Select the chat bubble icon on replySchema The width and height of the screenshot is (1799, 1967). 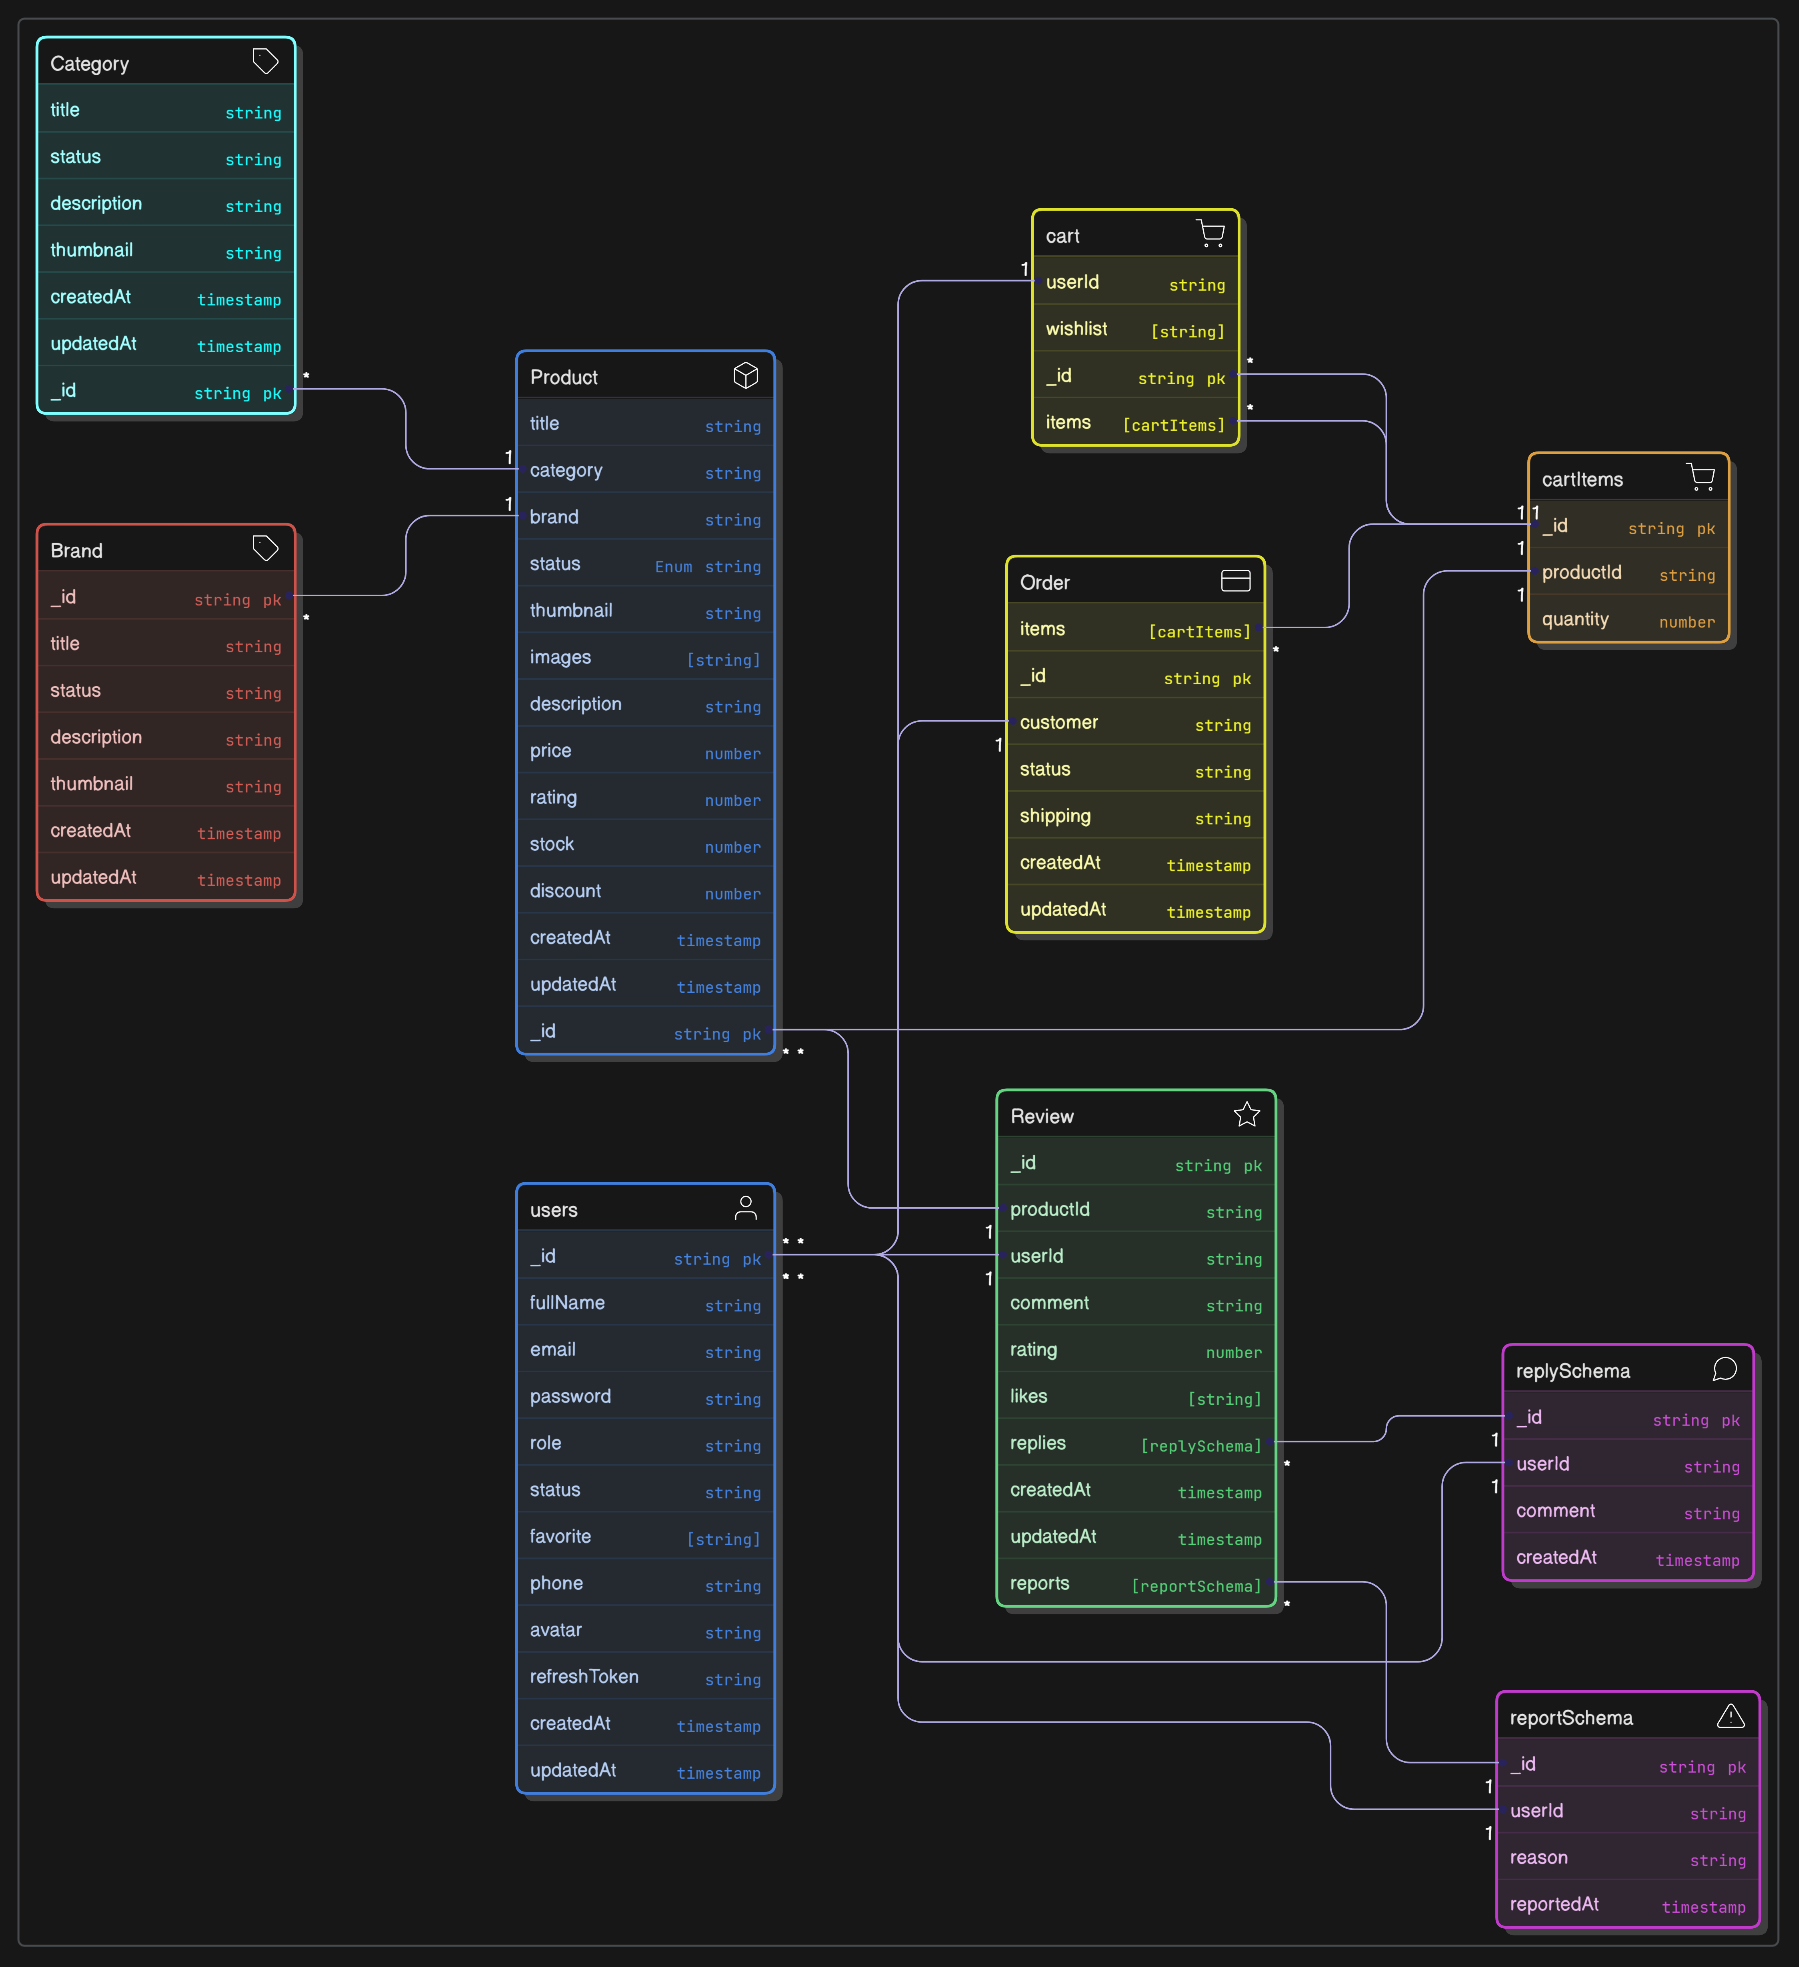pos(1724,1369)
